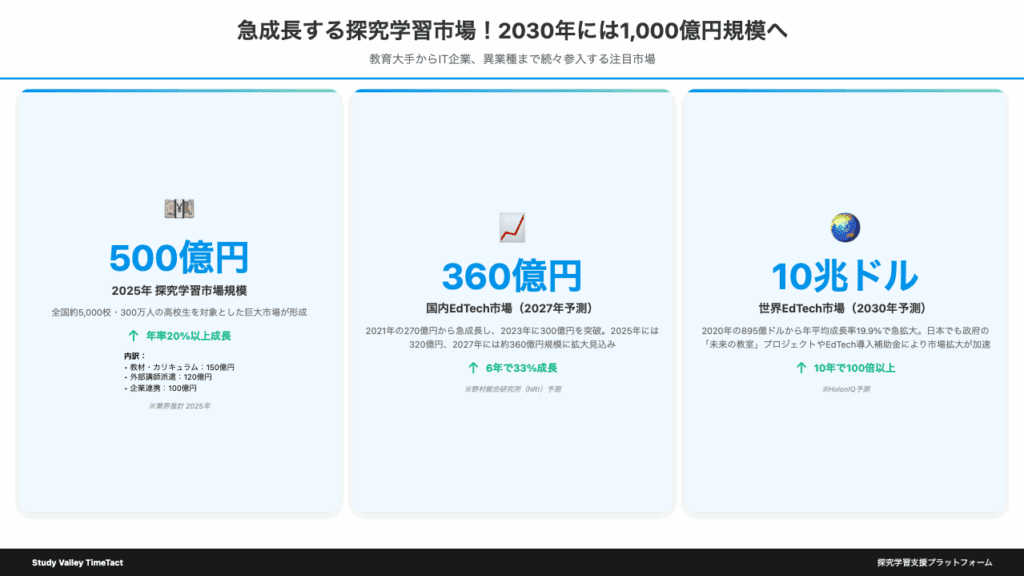Click 探究学習支援プラットフォーム in the footer

[x=934, y=563]
